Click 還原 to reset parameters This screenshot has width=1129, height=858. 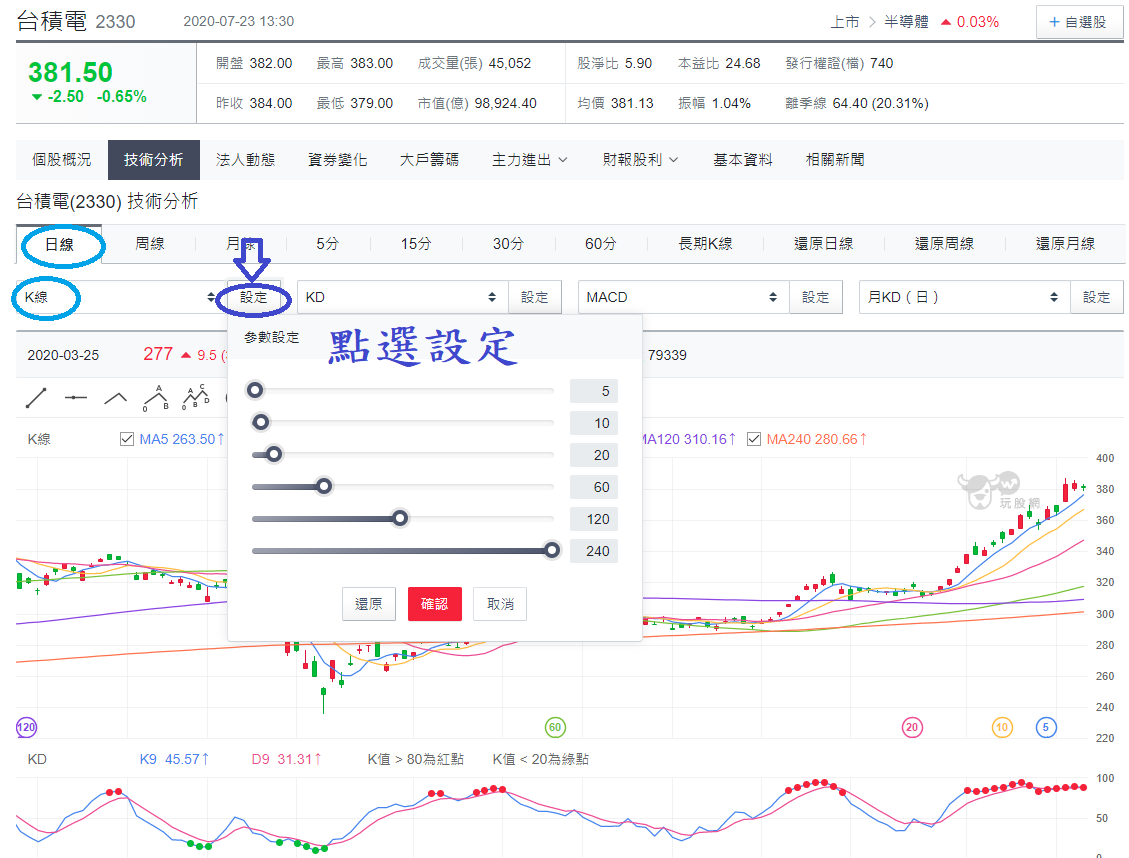[368, 604]
